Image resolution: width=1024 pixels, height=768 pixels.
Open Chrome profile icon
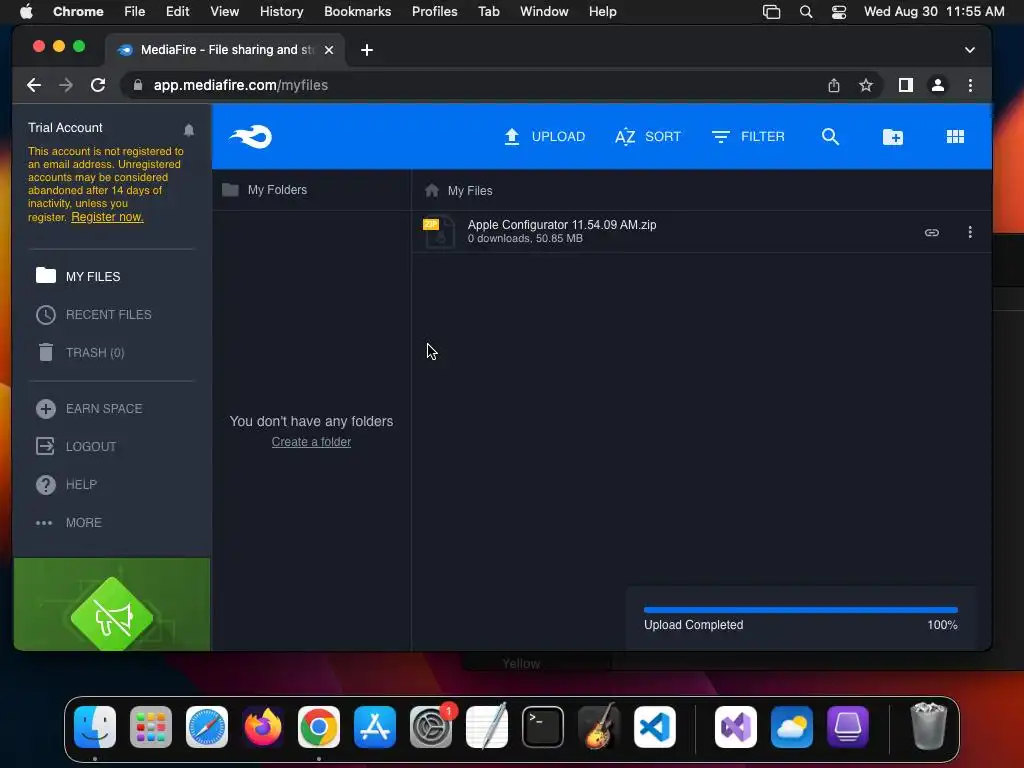pos(938,85)
